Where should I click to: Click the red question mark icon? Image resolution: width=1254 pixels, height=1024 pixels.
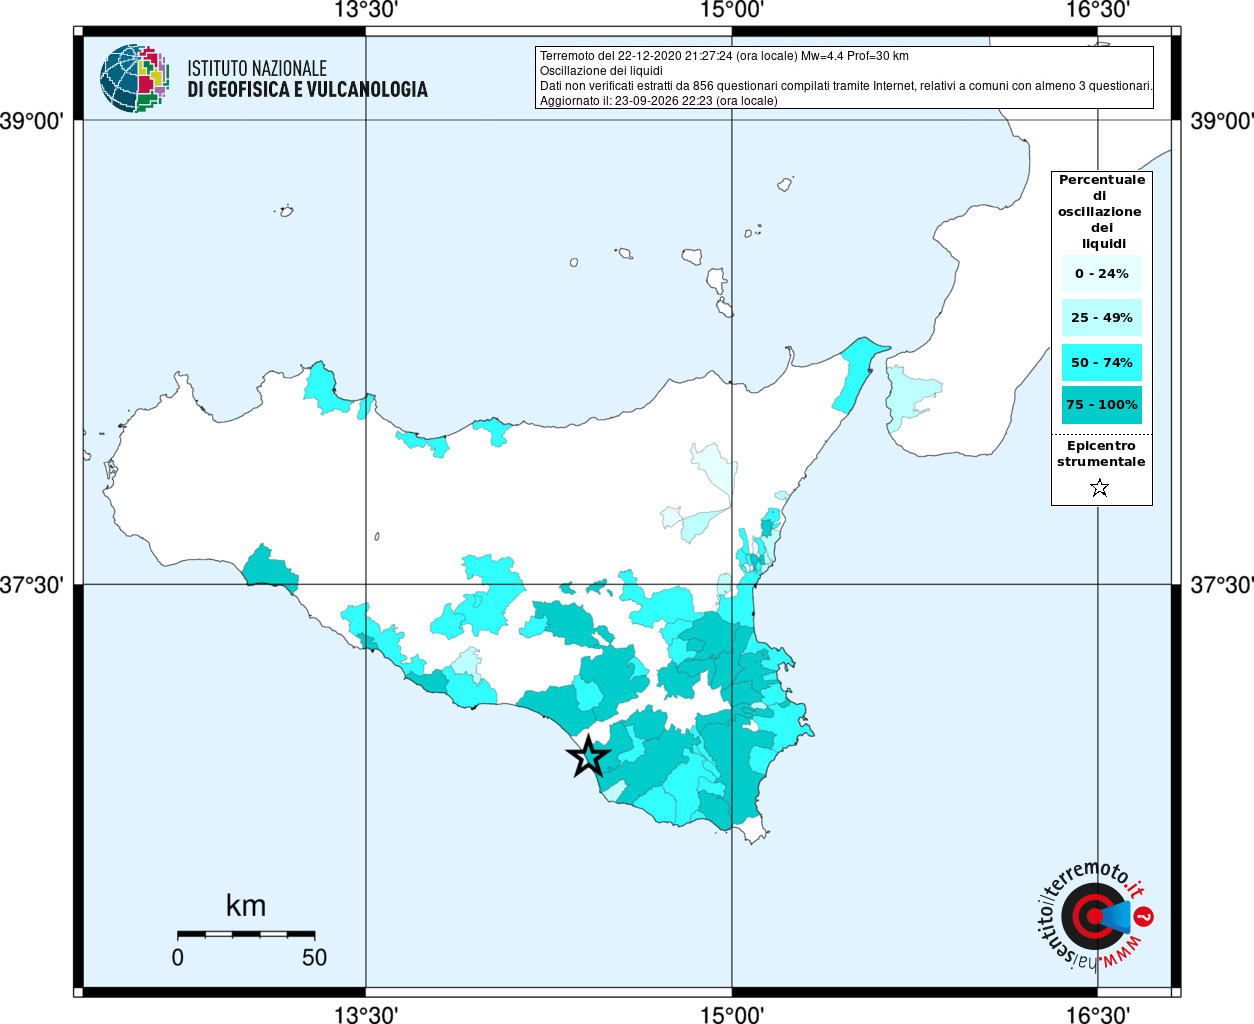pos(1144,916)
